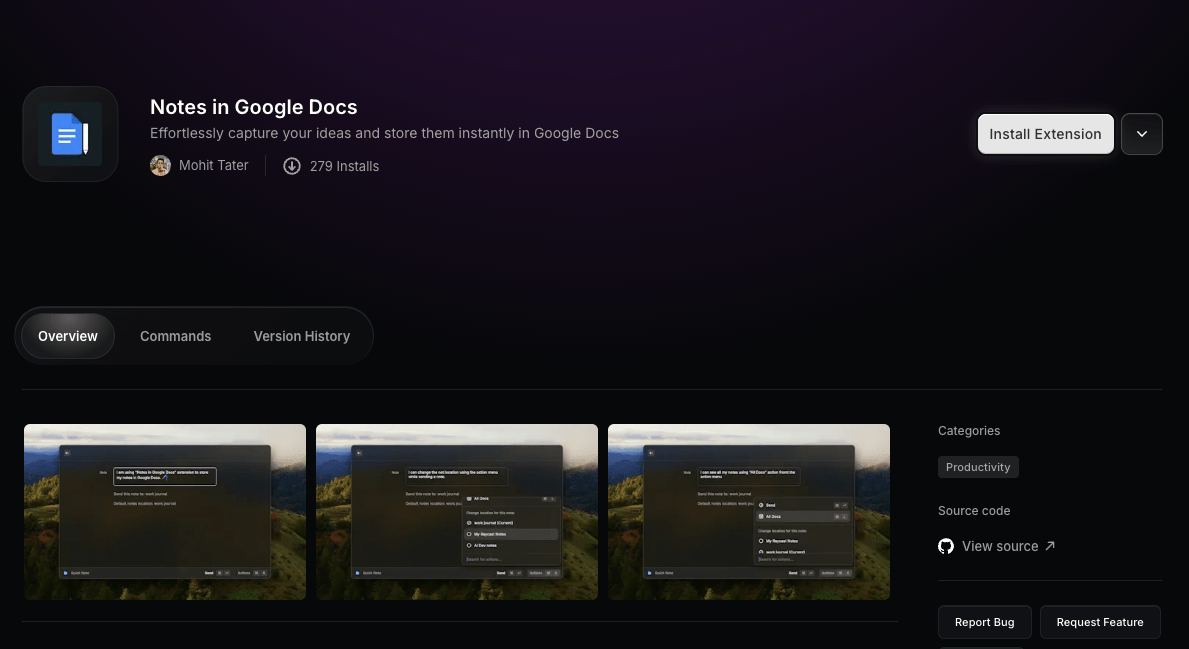
Task: Switch to the Overview tab
Action: 67,336
